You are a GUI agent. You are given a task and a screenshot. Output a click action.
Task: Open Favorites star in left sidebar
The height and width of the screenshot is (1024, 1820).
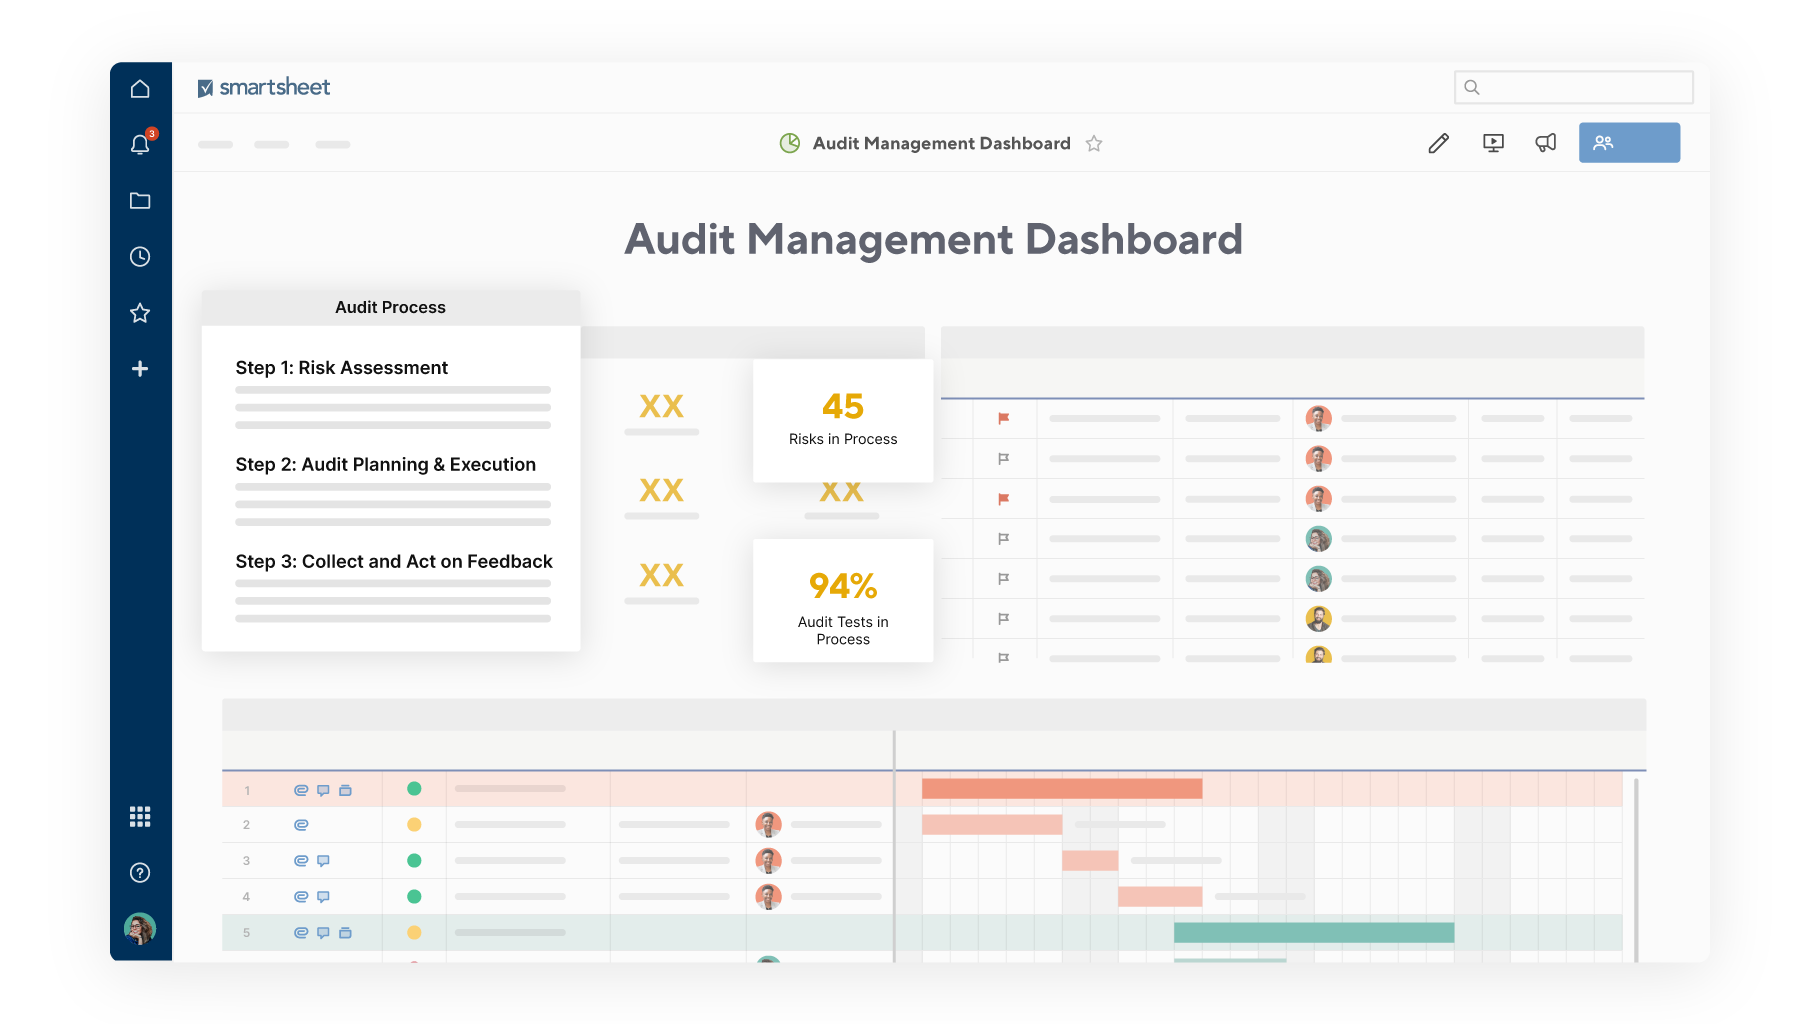tap(140, 313)
